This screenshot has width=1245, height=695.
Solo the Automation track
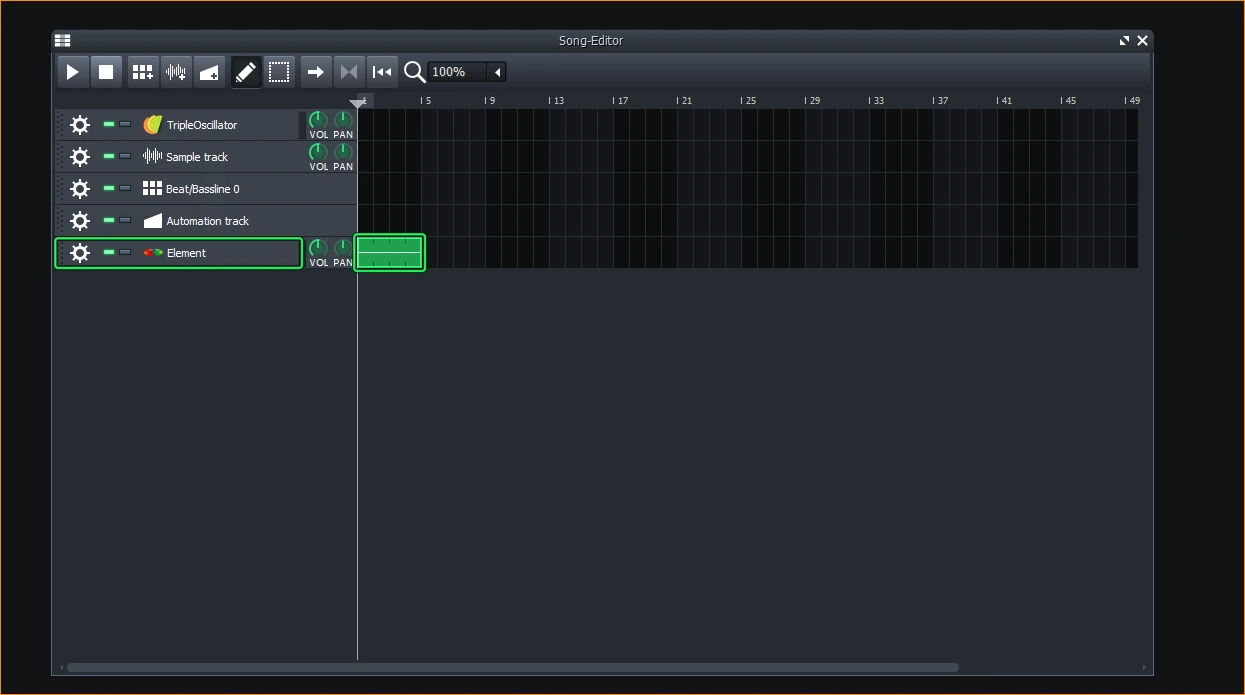(x=125, y=220)
